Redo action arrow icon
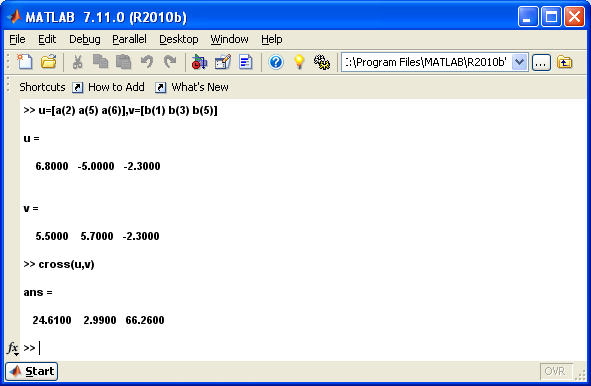The height and width of the screenshot is (386, 591). click(x=170, y=62)
